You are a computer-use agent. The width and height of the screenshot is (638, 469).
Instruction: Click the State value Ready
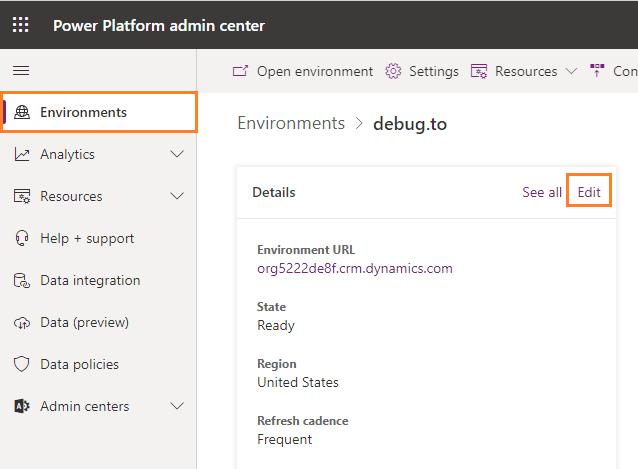point(276,325)
